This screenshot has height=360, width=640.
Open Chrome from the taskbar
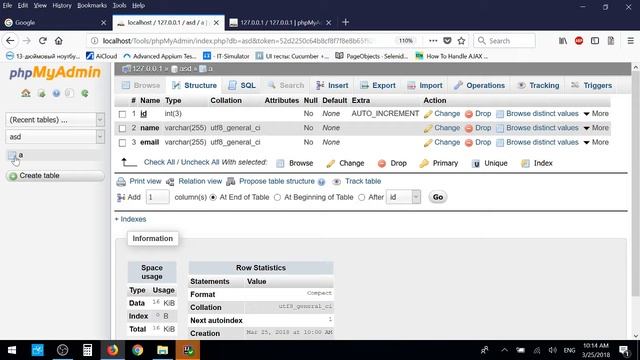138,350
